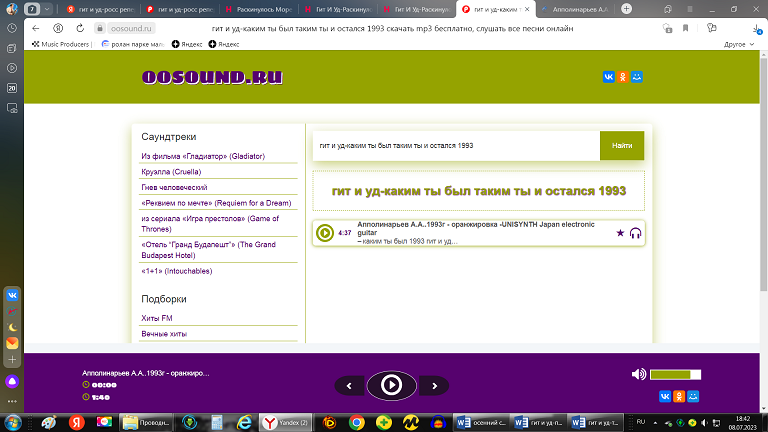Adjust the player volume slider
The width and height of the screenshot is (768, 432).
(675, 375)
